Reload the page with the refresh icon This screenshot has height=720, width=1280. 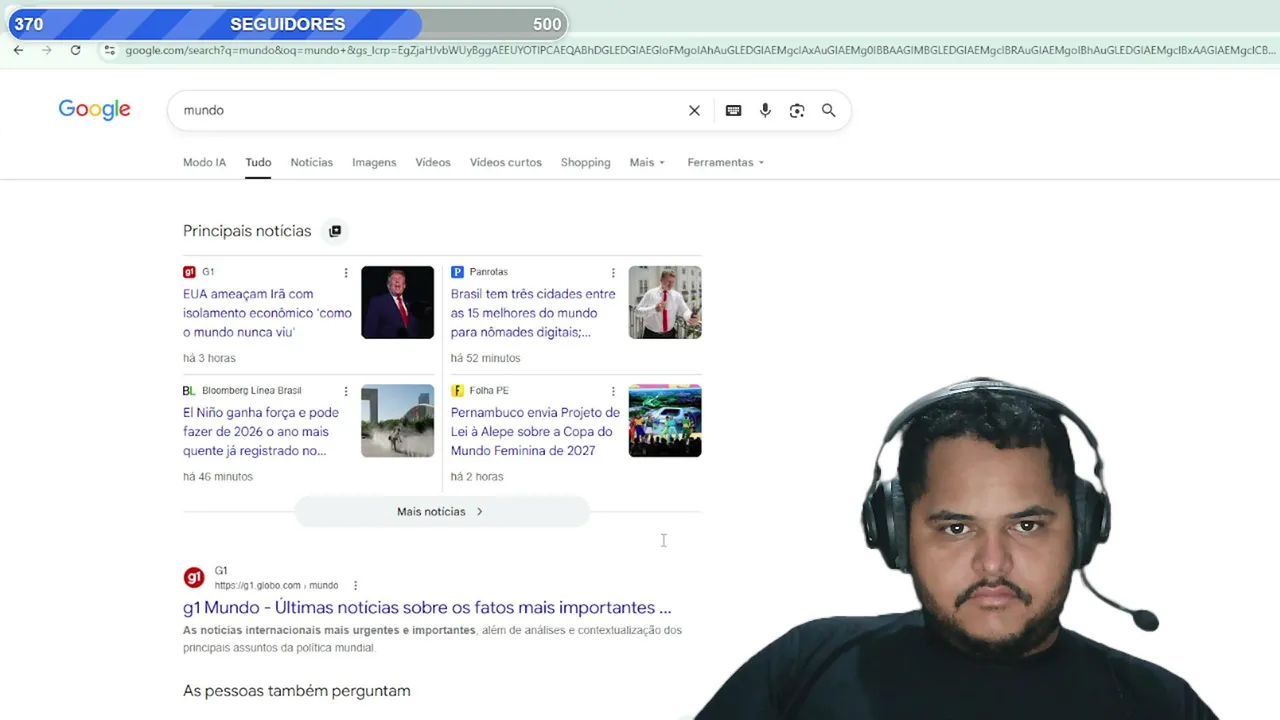point(75,50)
